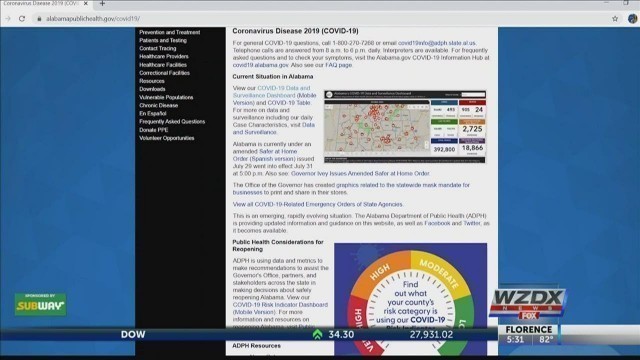Open Contact Tracing sidebar item

click(x=158, y=49)
